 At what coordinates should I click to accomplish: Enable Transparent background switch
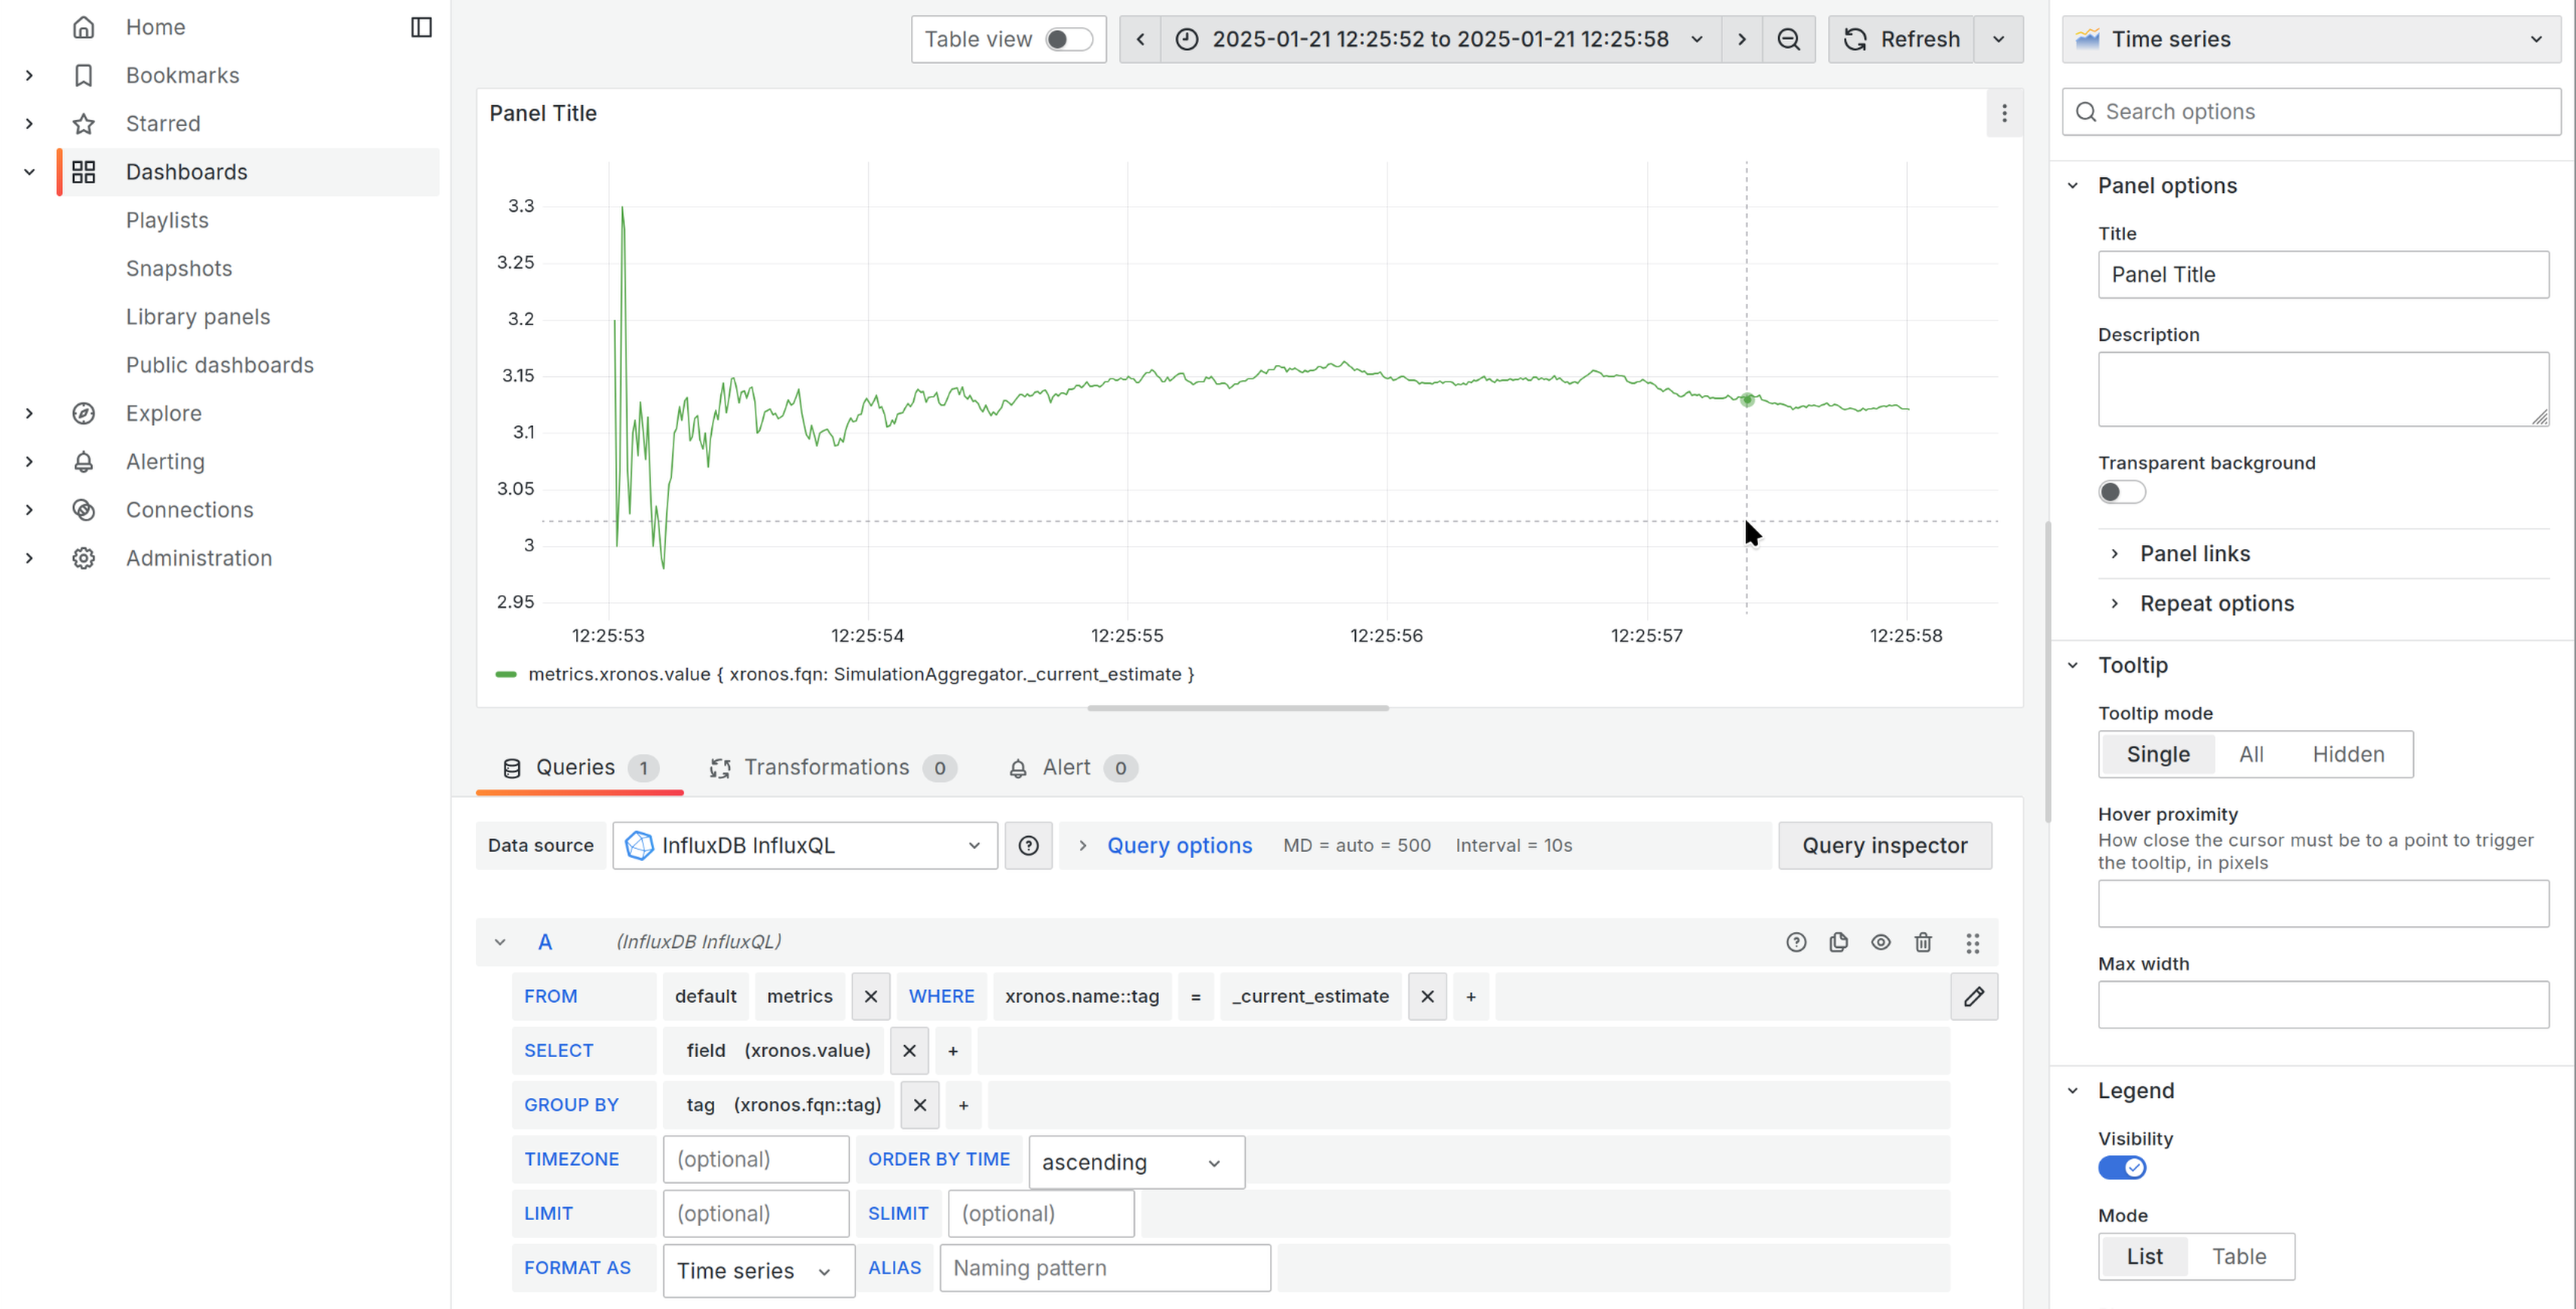2122,491
